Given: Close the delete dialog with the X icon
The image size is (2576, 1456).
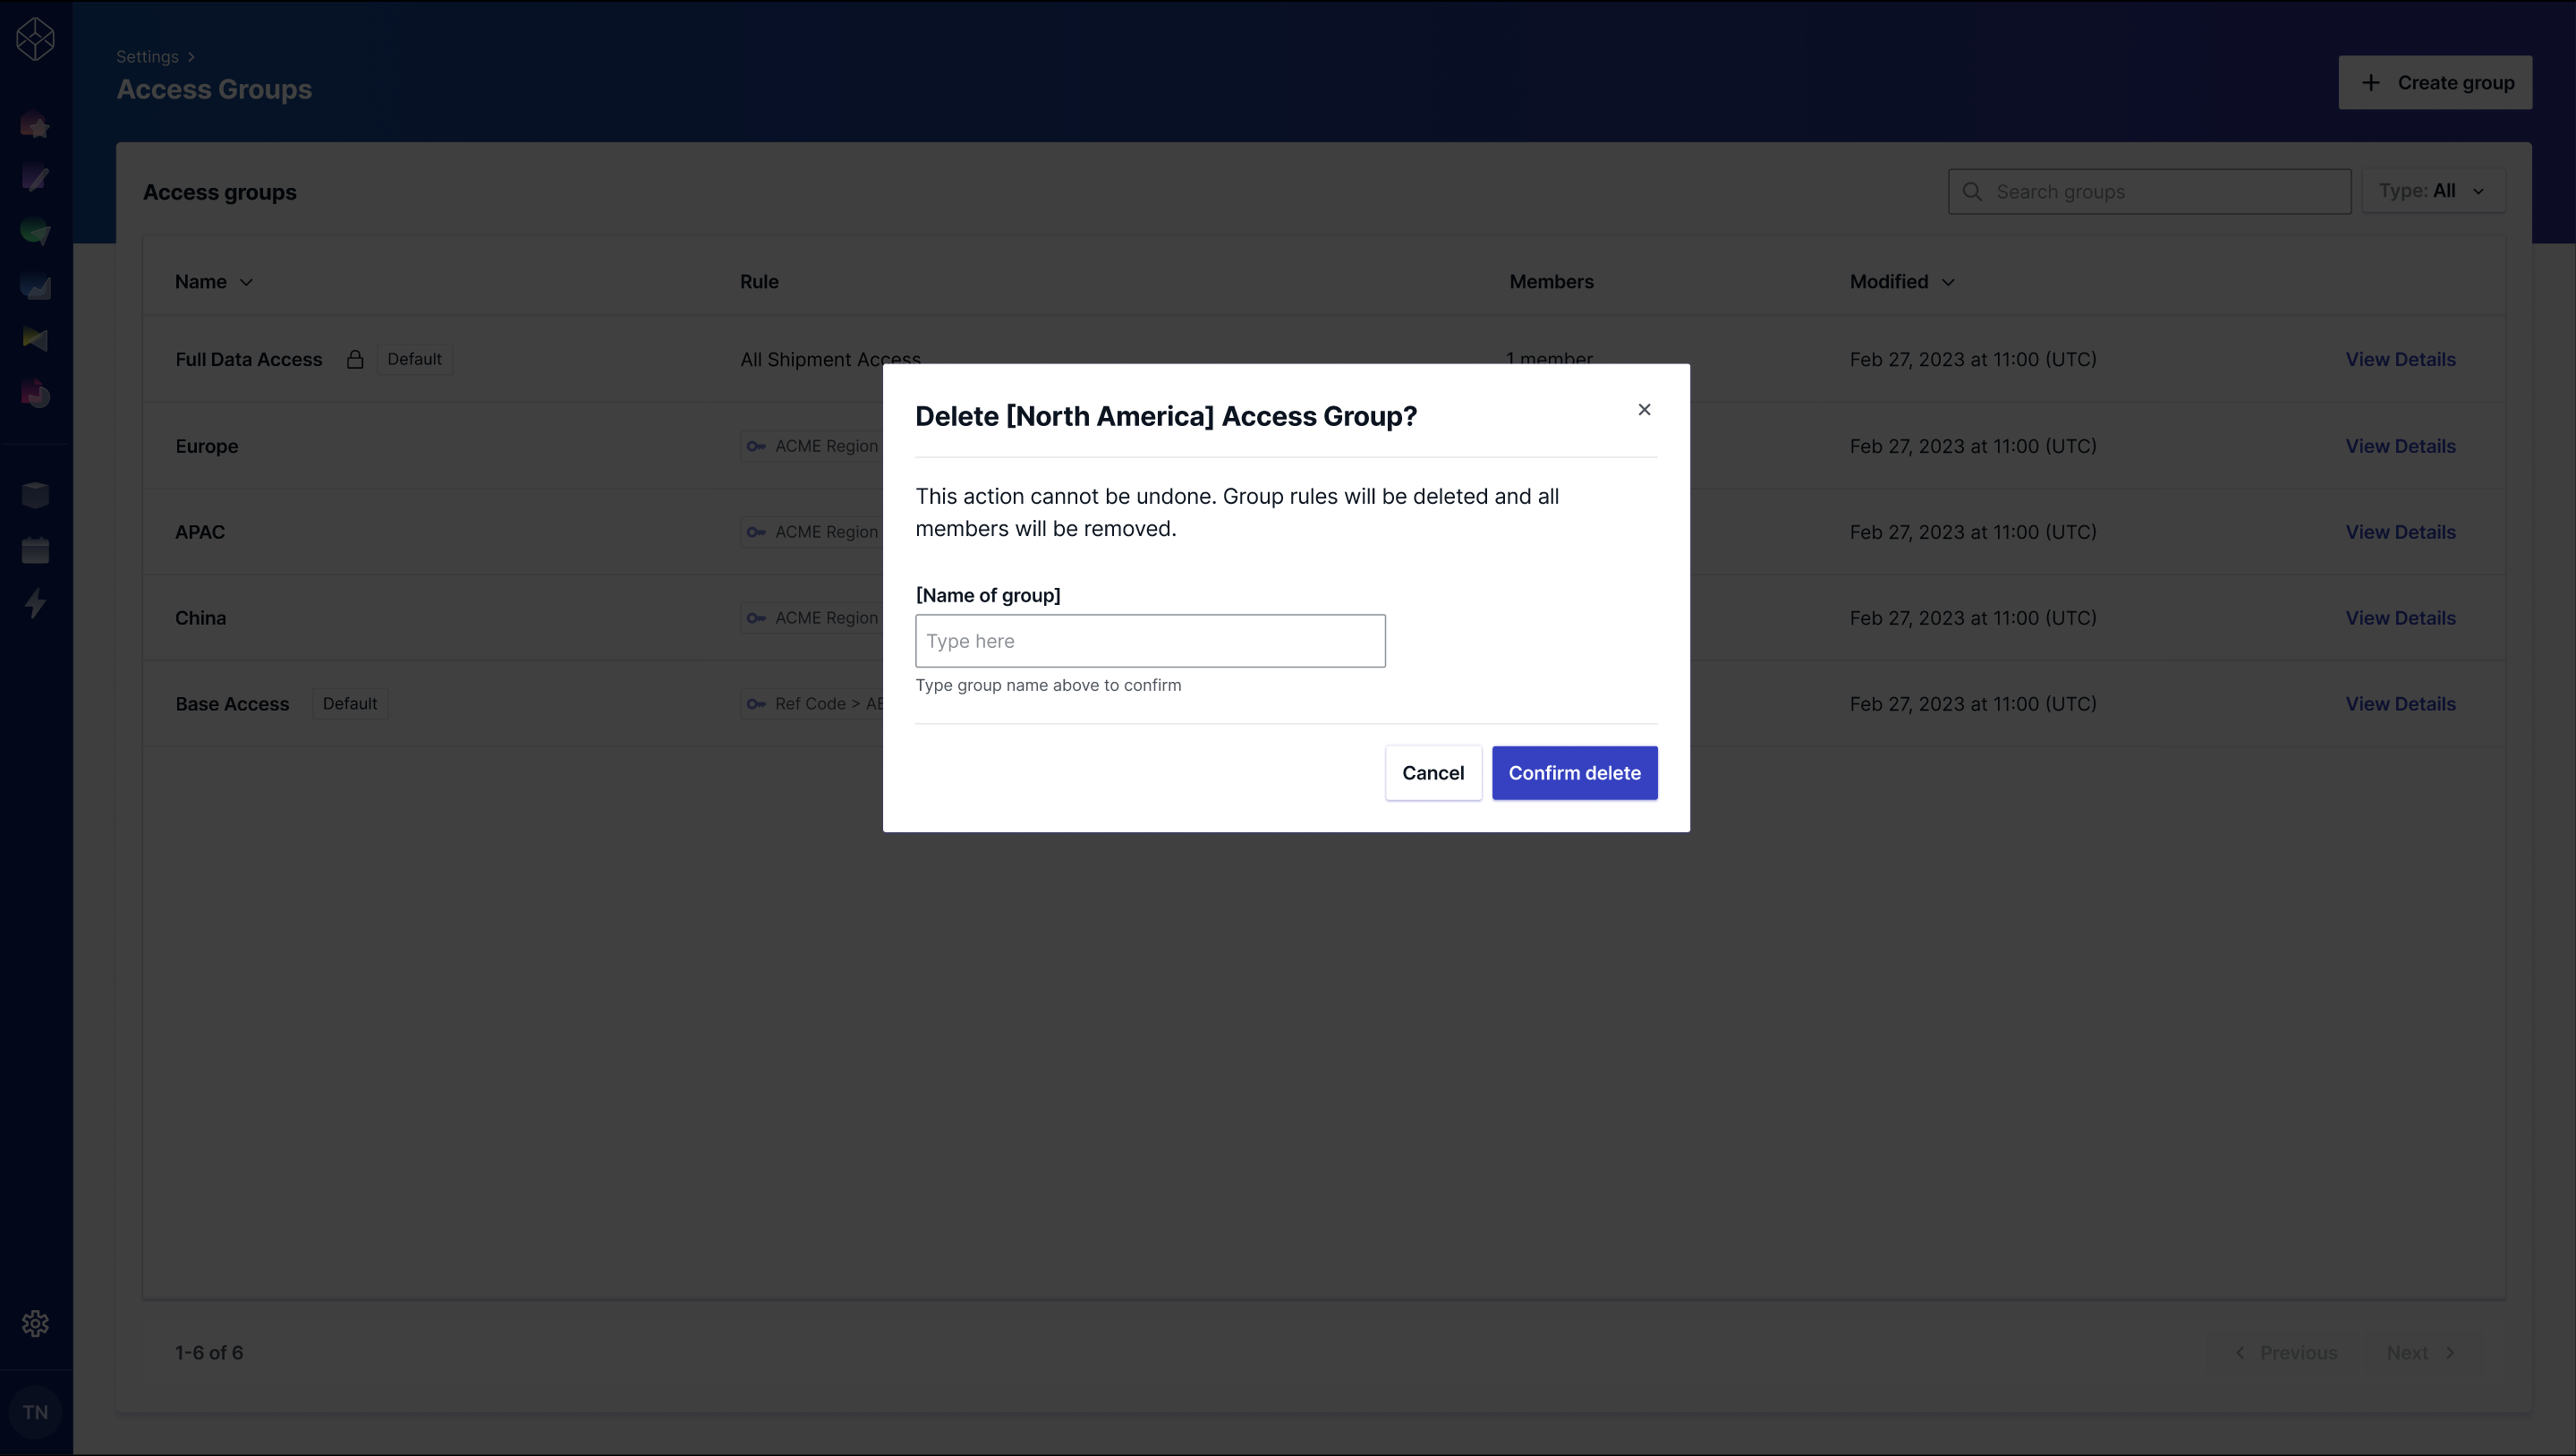Looking at the screenshot, I should 1644,409.
